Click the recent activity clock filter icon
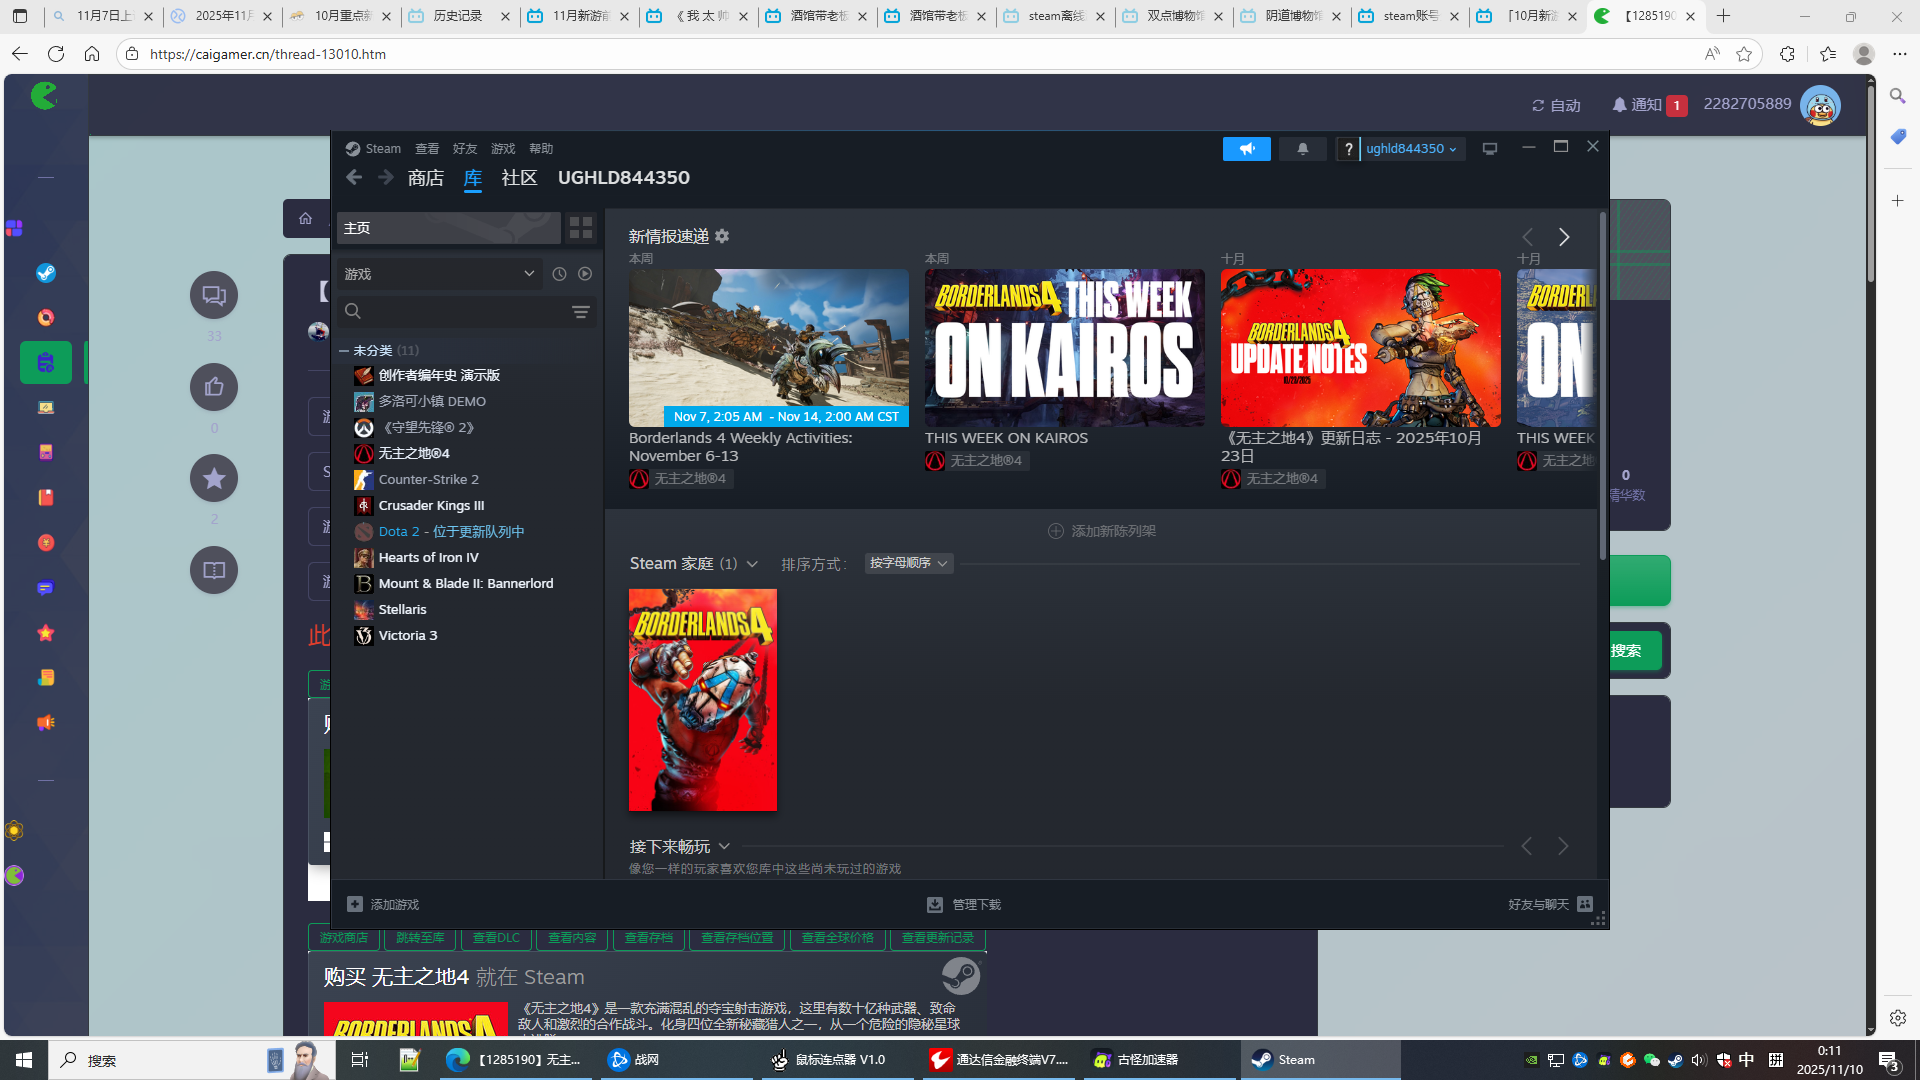Screen dimensions: 1920x1080 (559, 274)
